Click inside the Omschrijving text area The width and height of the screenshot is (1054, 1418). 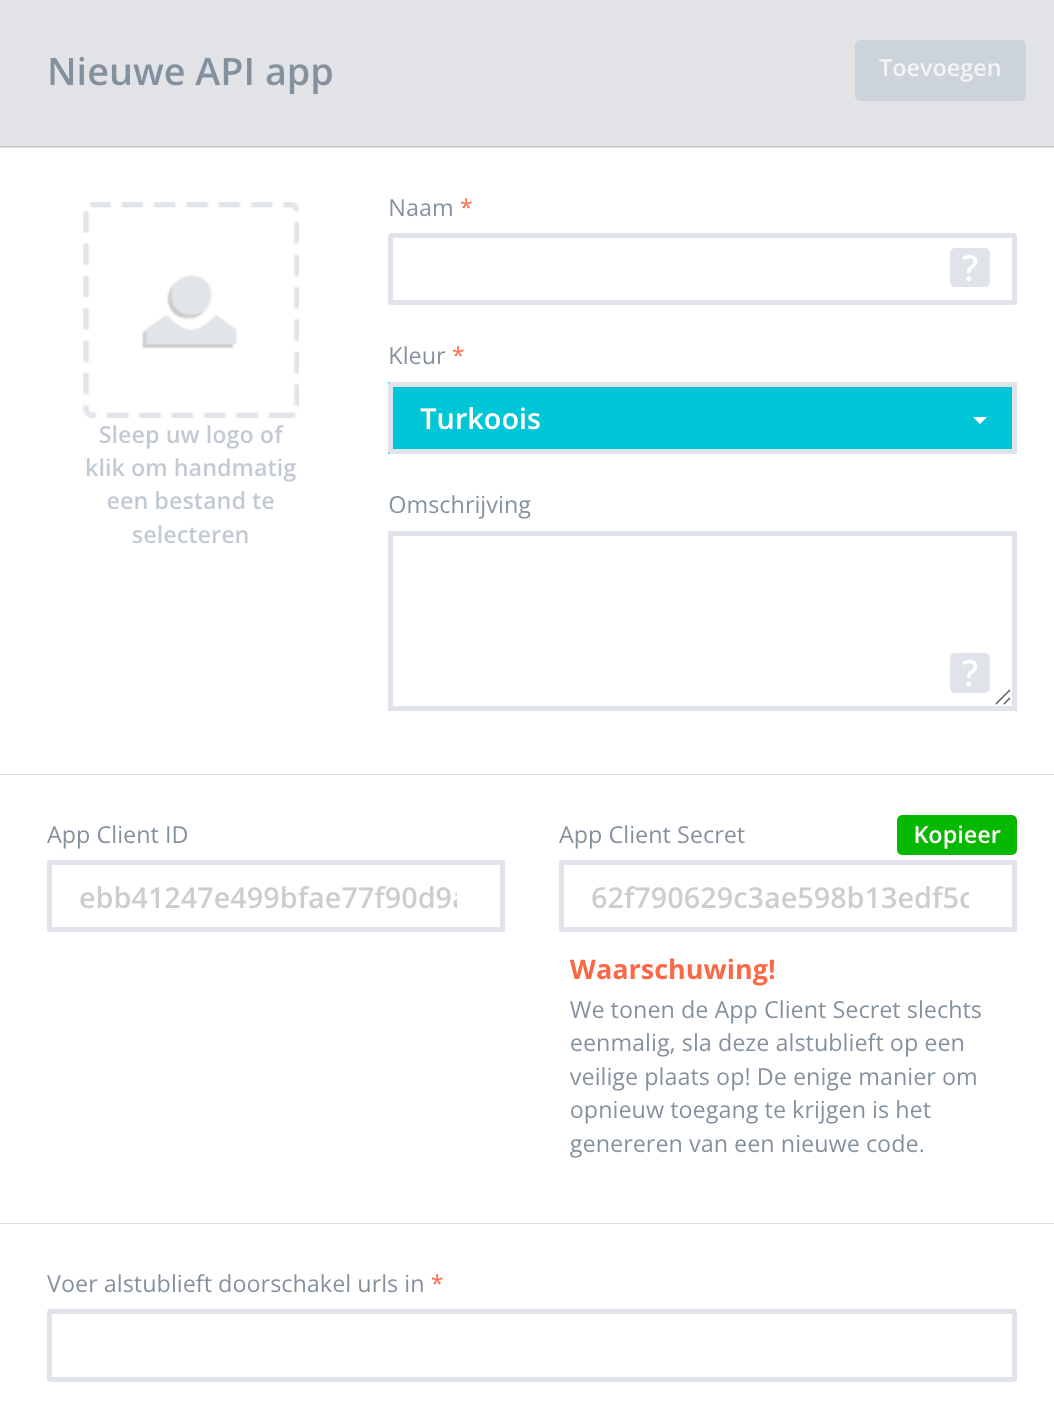pos(702,621)
